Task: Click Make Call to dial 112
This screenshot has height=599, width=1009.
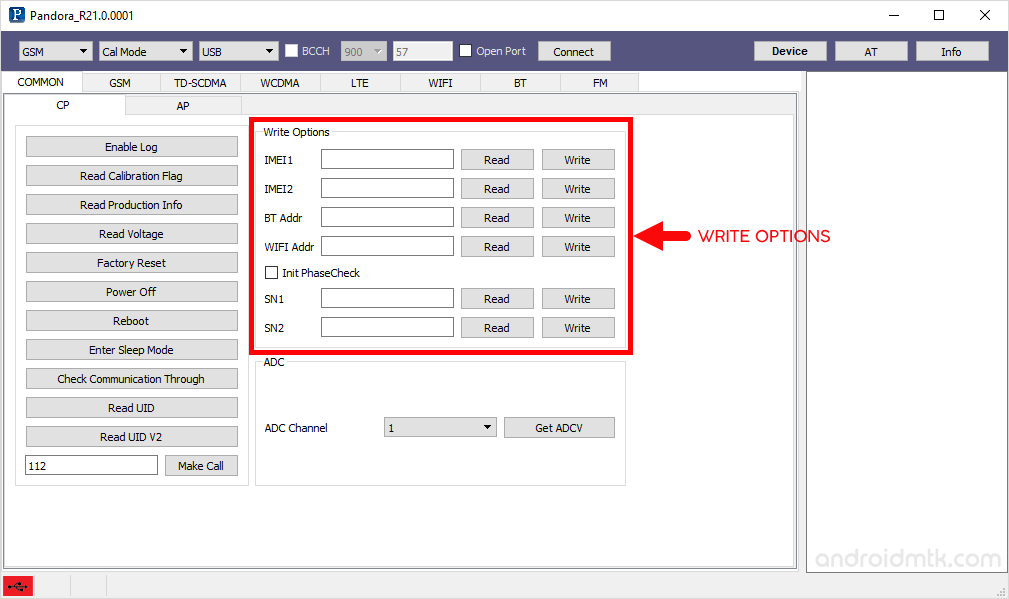Action: point(201,465)
